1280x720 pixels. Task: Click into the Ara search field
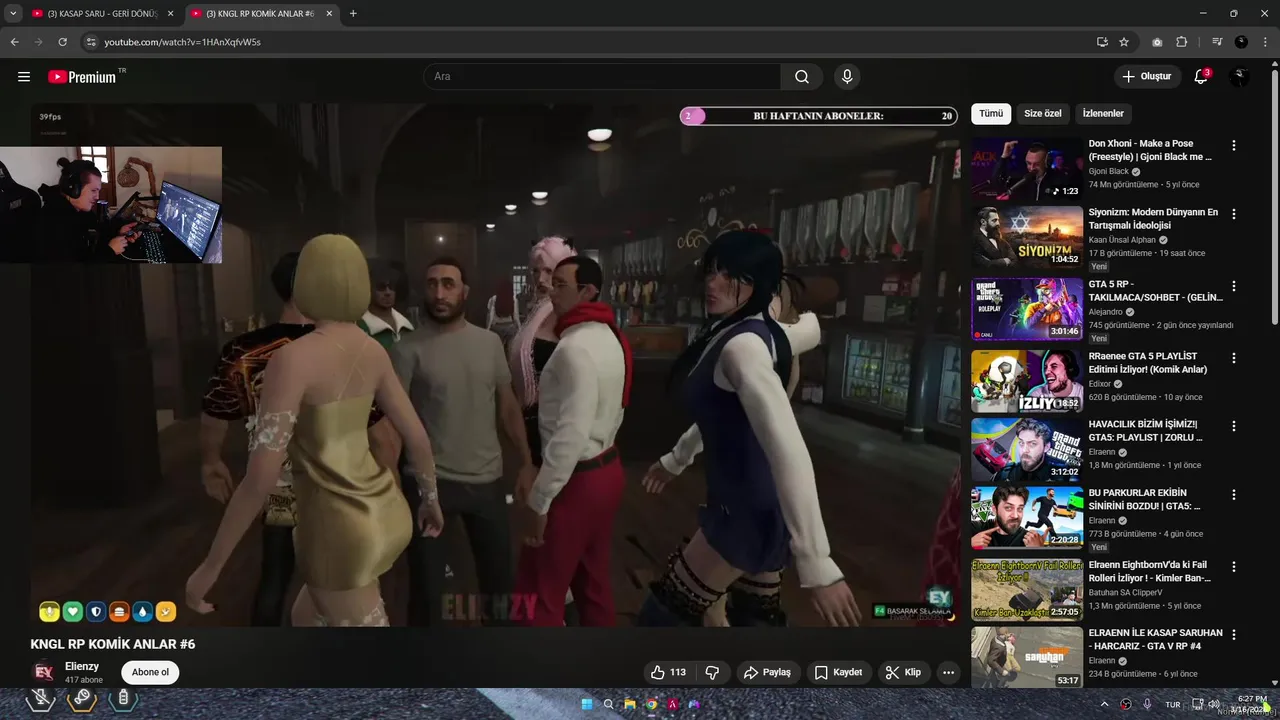click(603, 77)
